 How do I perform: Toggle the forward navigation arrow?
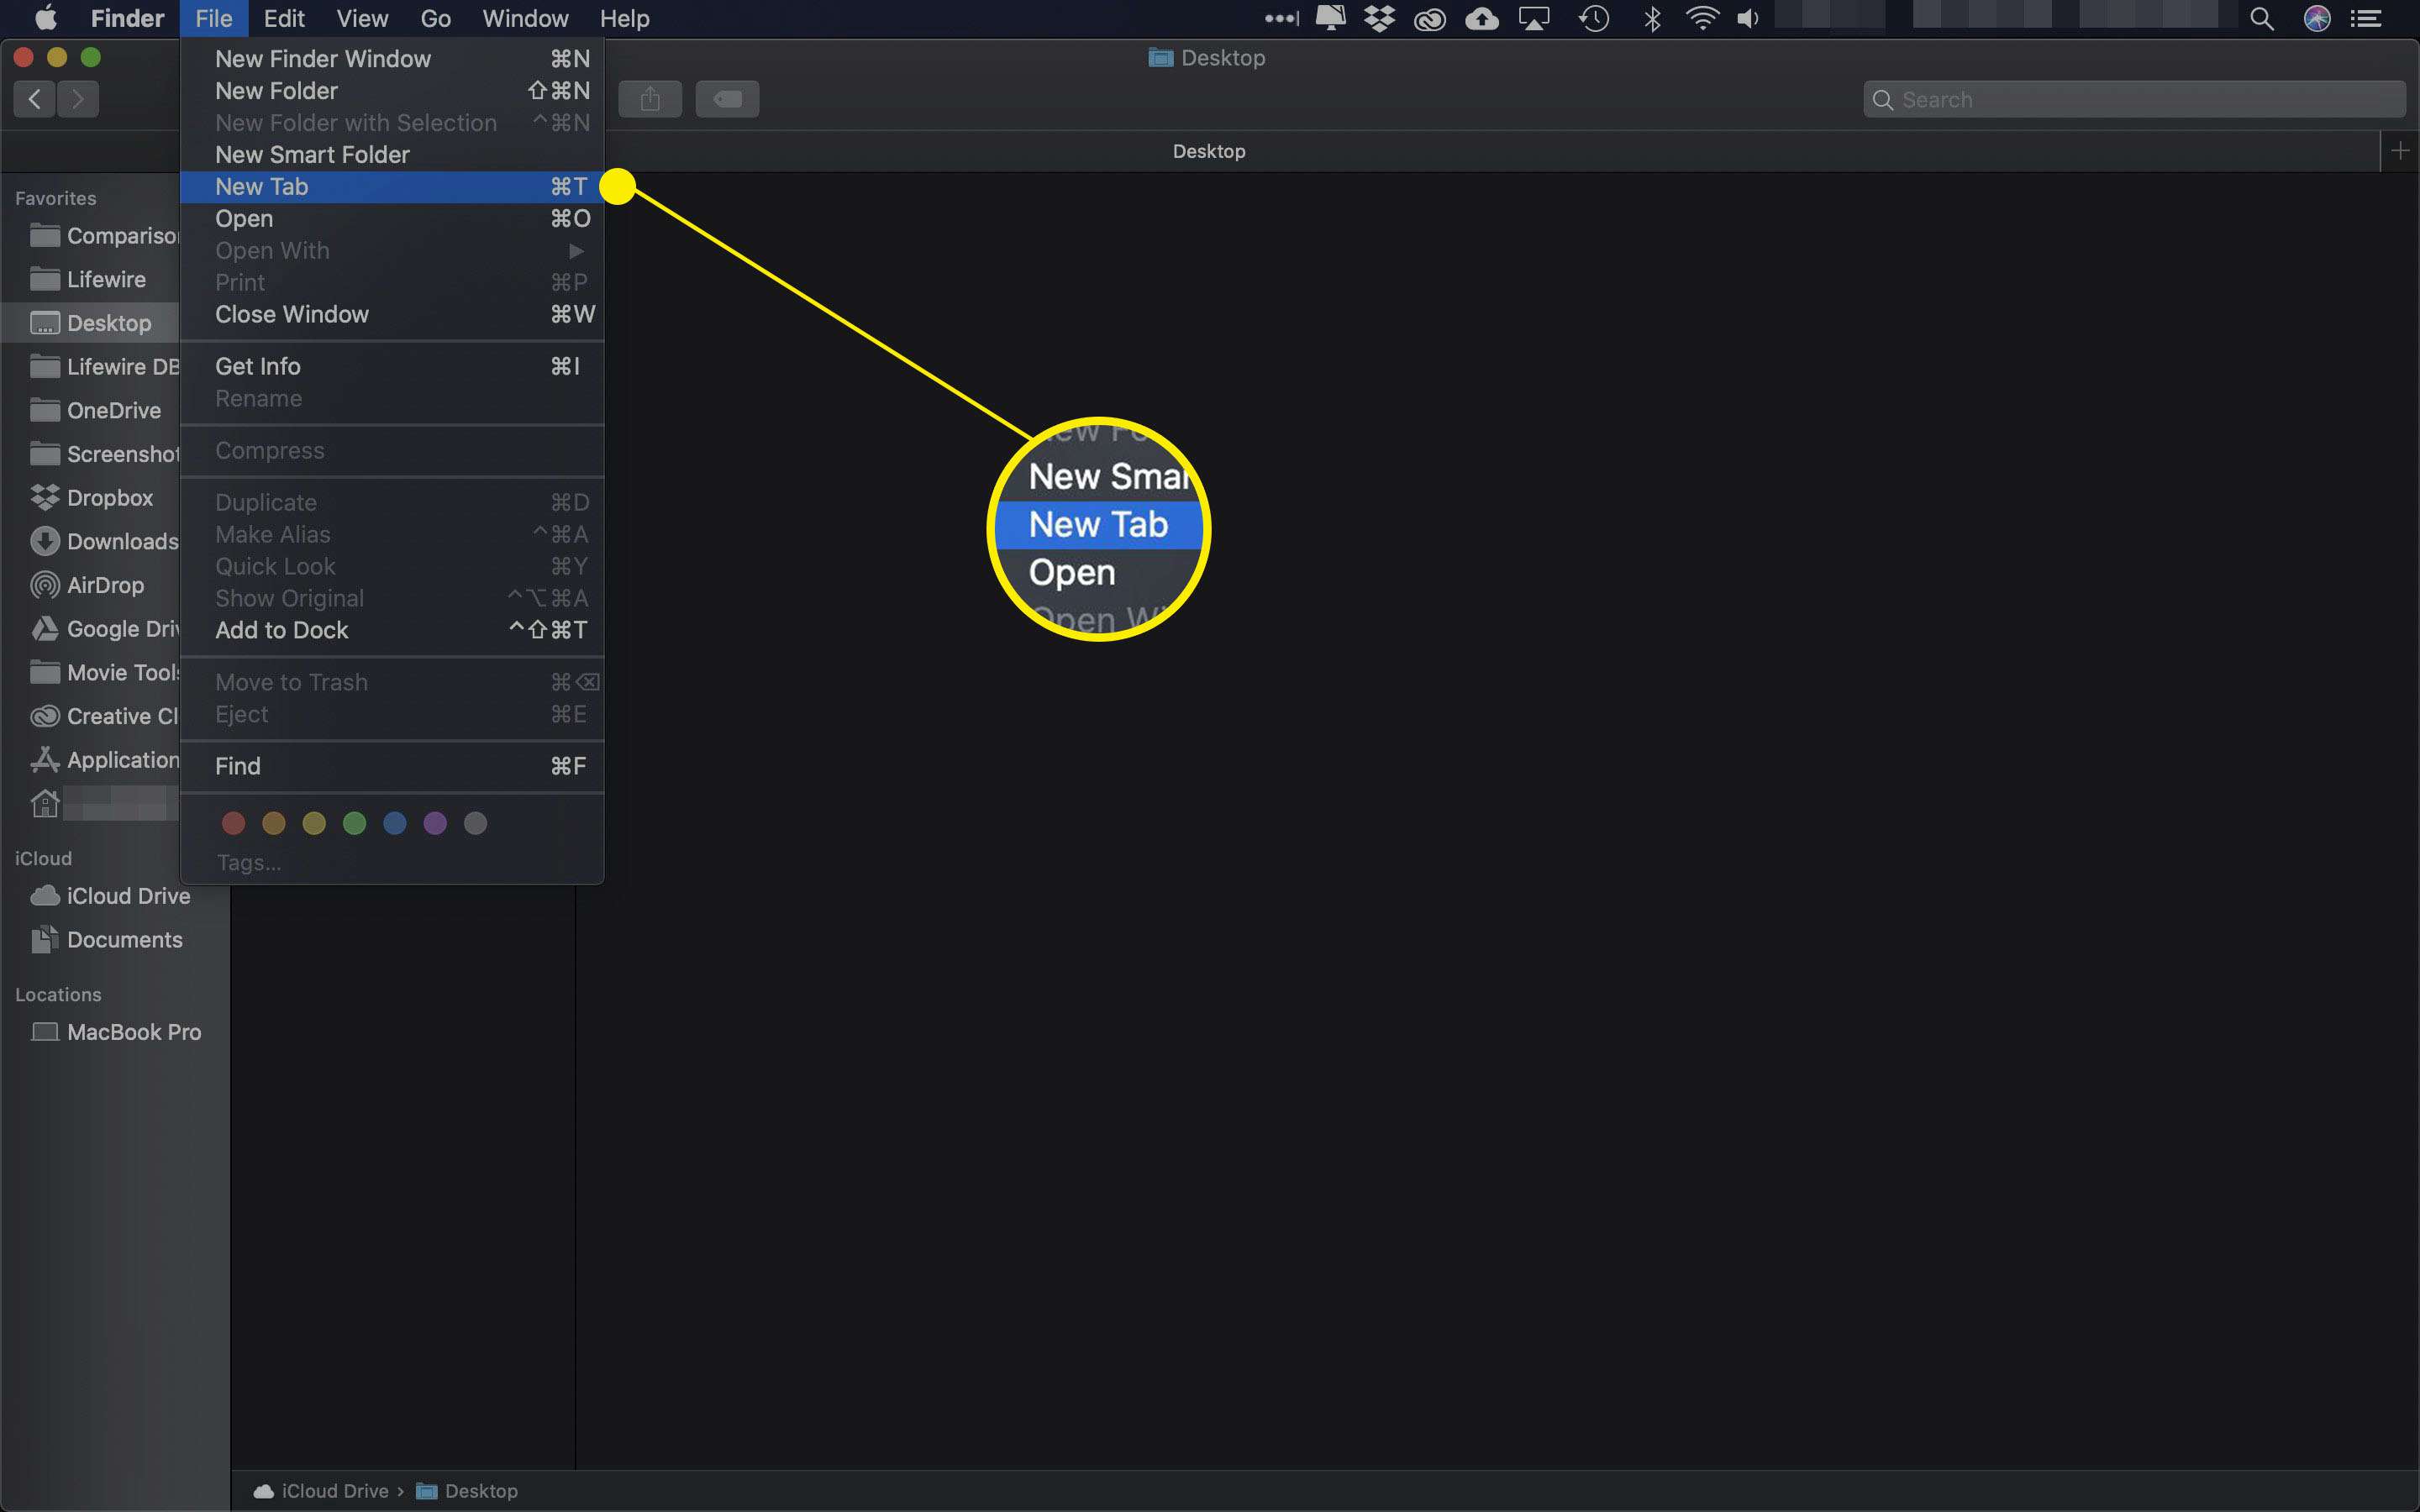click(x=76, y=97)
